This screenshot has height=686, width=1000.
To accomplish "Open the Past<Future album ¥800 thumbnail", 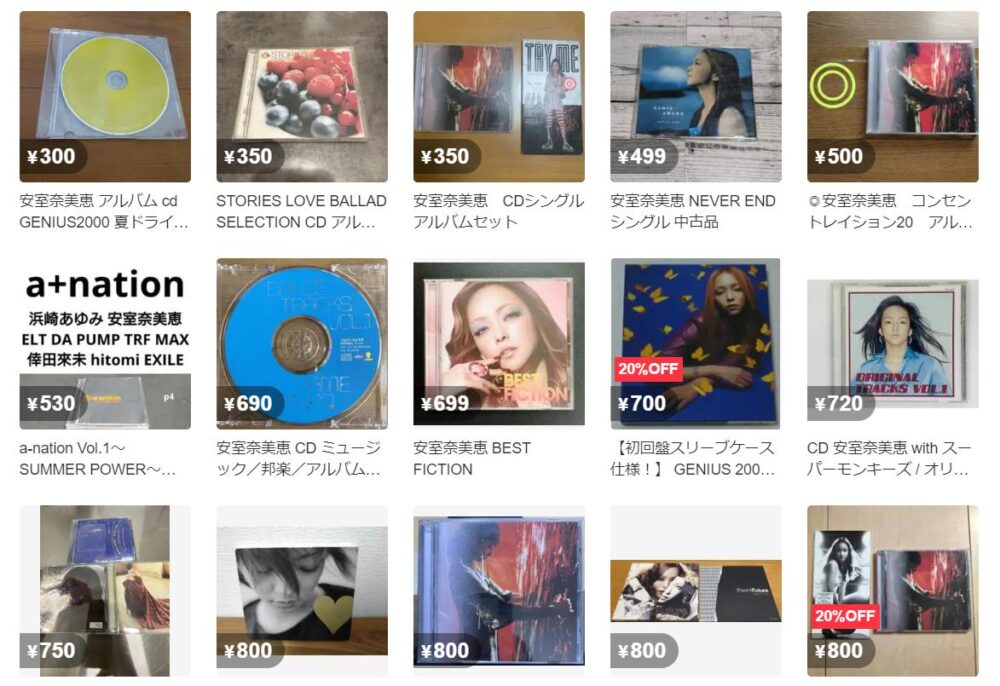I will (x=696, y=591).
